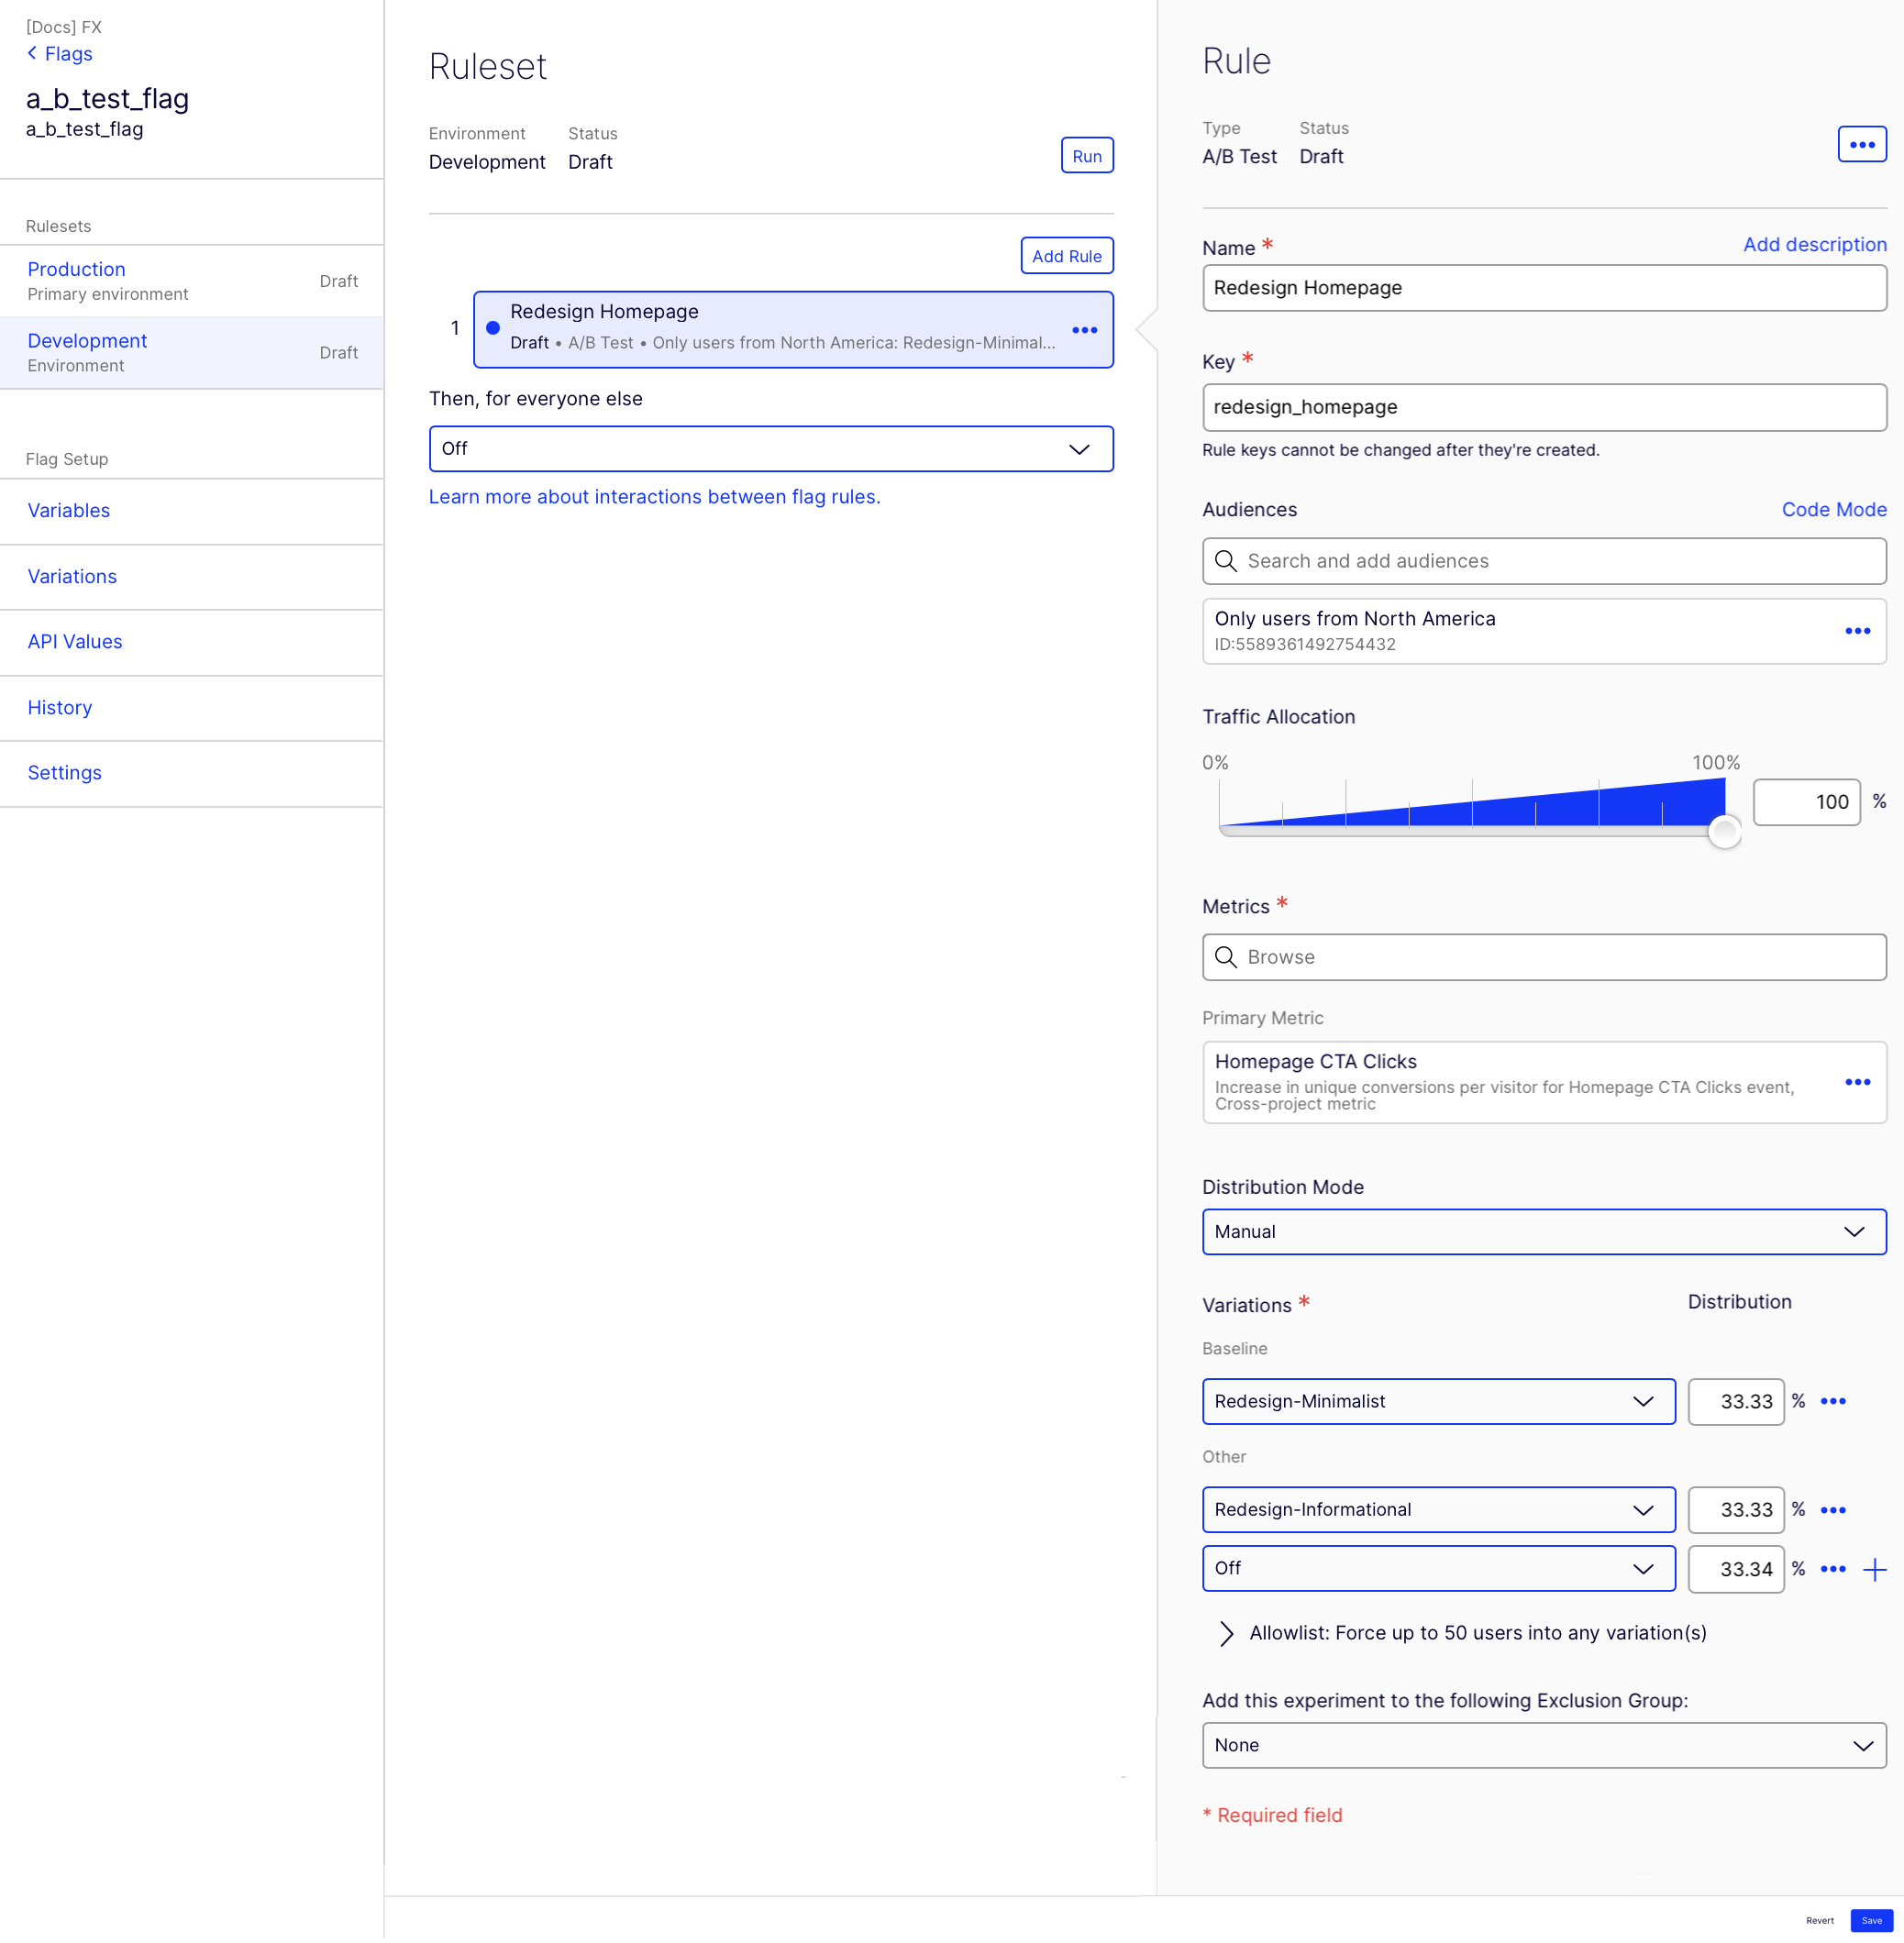This screenshot has height=1943, width=1904.
Task: Open options for the Off variation row
Action: coord(1832,1569)
